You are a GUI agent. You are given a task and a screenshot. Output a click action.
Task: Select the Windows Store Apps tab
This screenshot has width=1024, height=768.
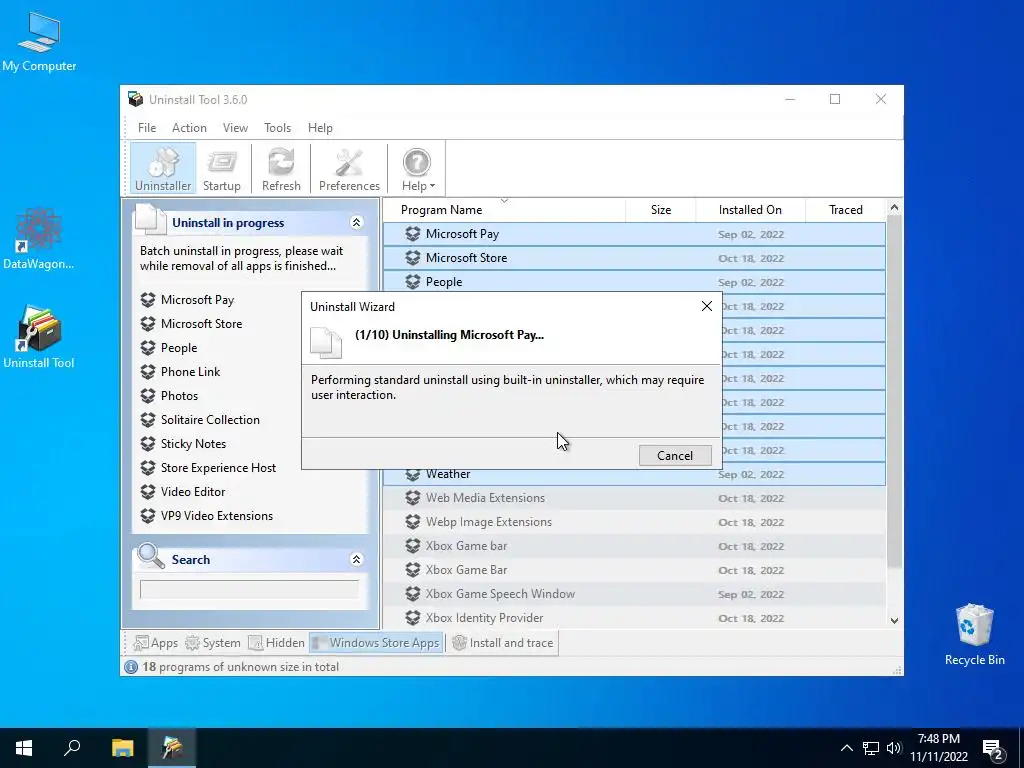pyautogui.click(x=376, y=643)
